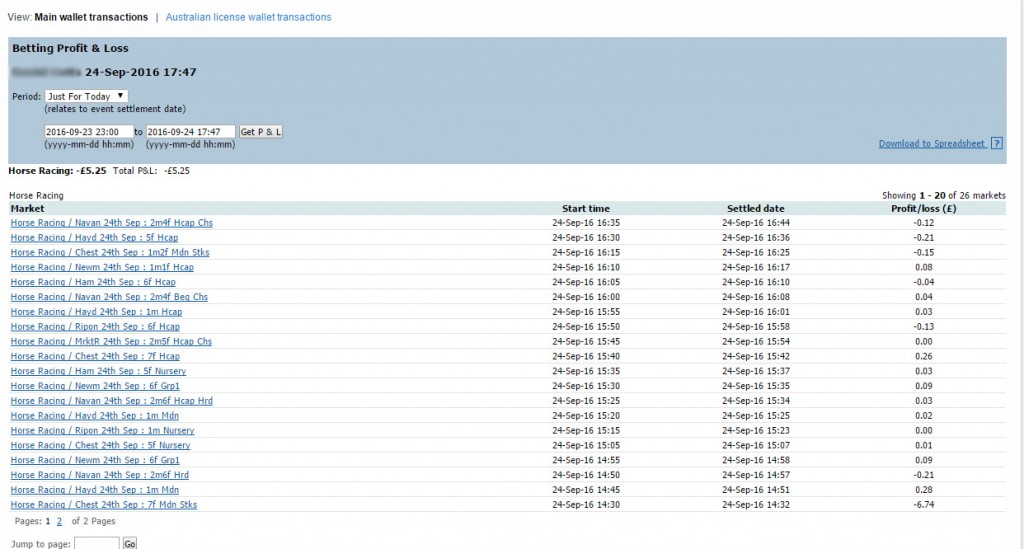Click the start date field 2016-09-23 23:00

(x=89, y=132)
